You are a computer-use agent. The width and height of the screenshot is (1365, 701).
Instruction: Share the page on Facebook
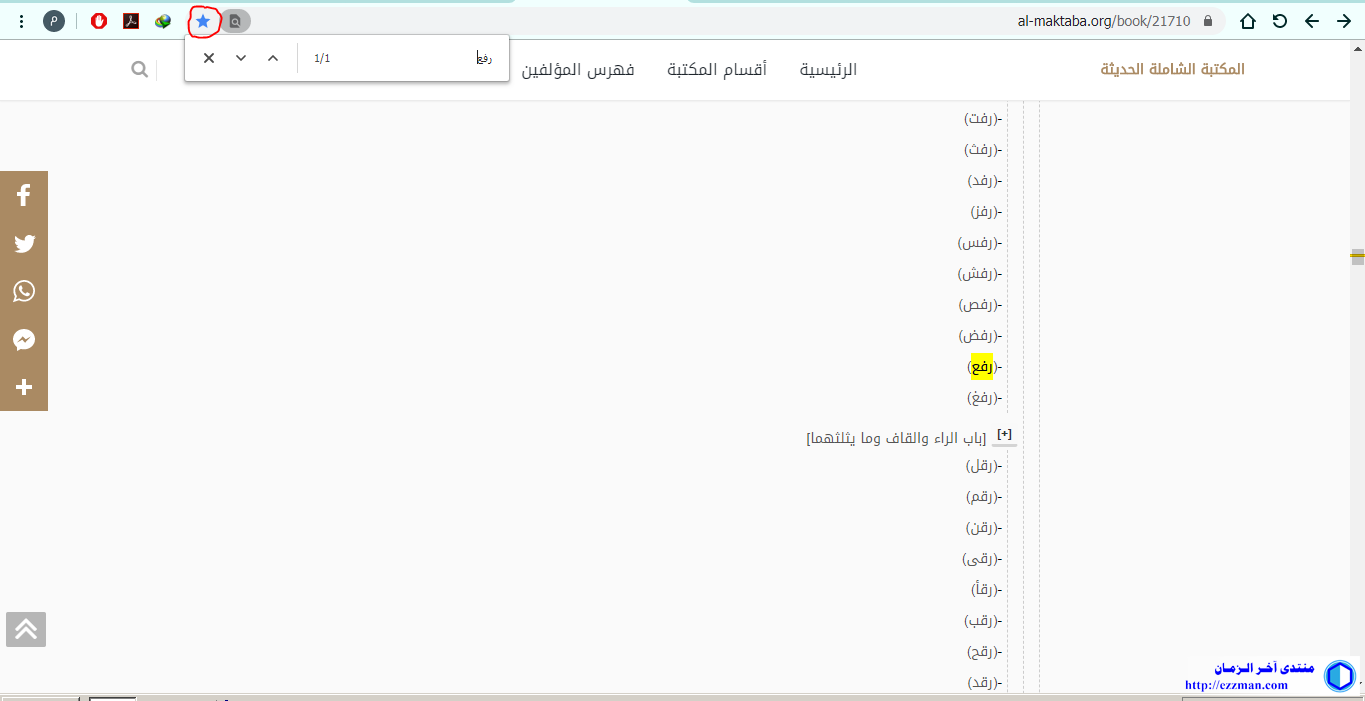pyautogui.click(x=24, y=195)
